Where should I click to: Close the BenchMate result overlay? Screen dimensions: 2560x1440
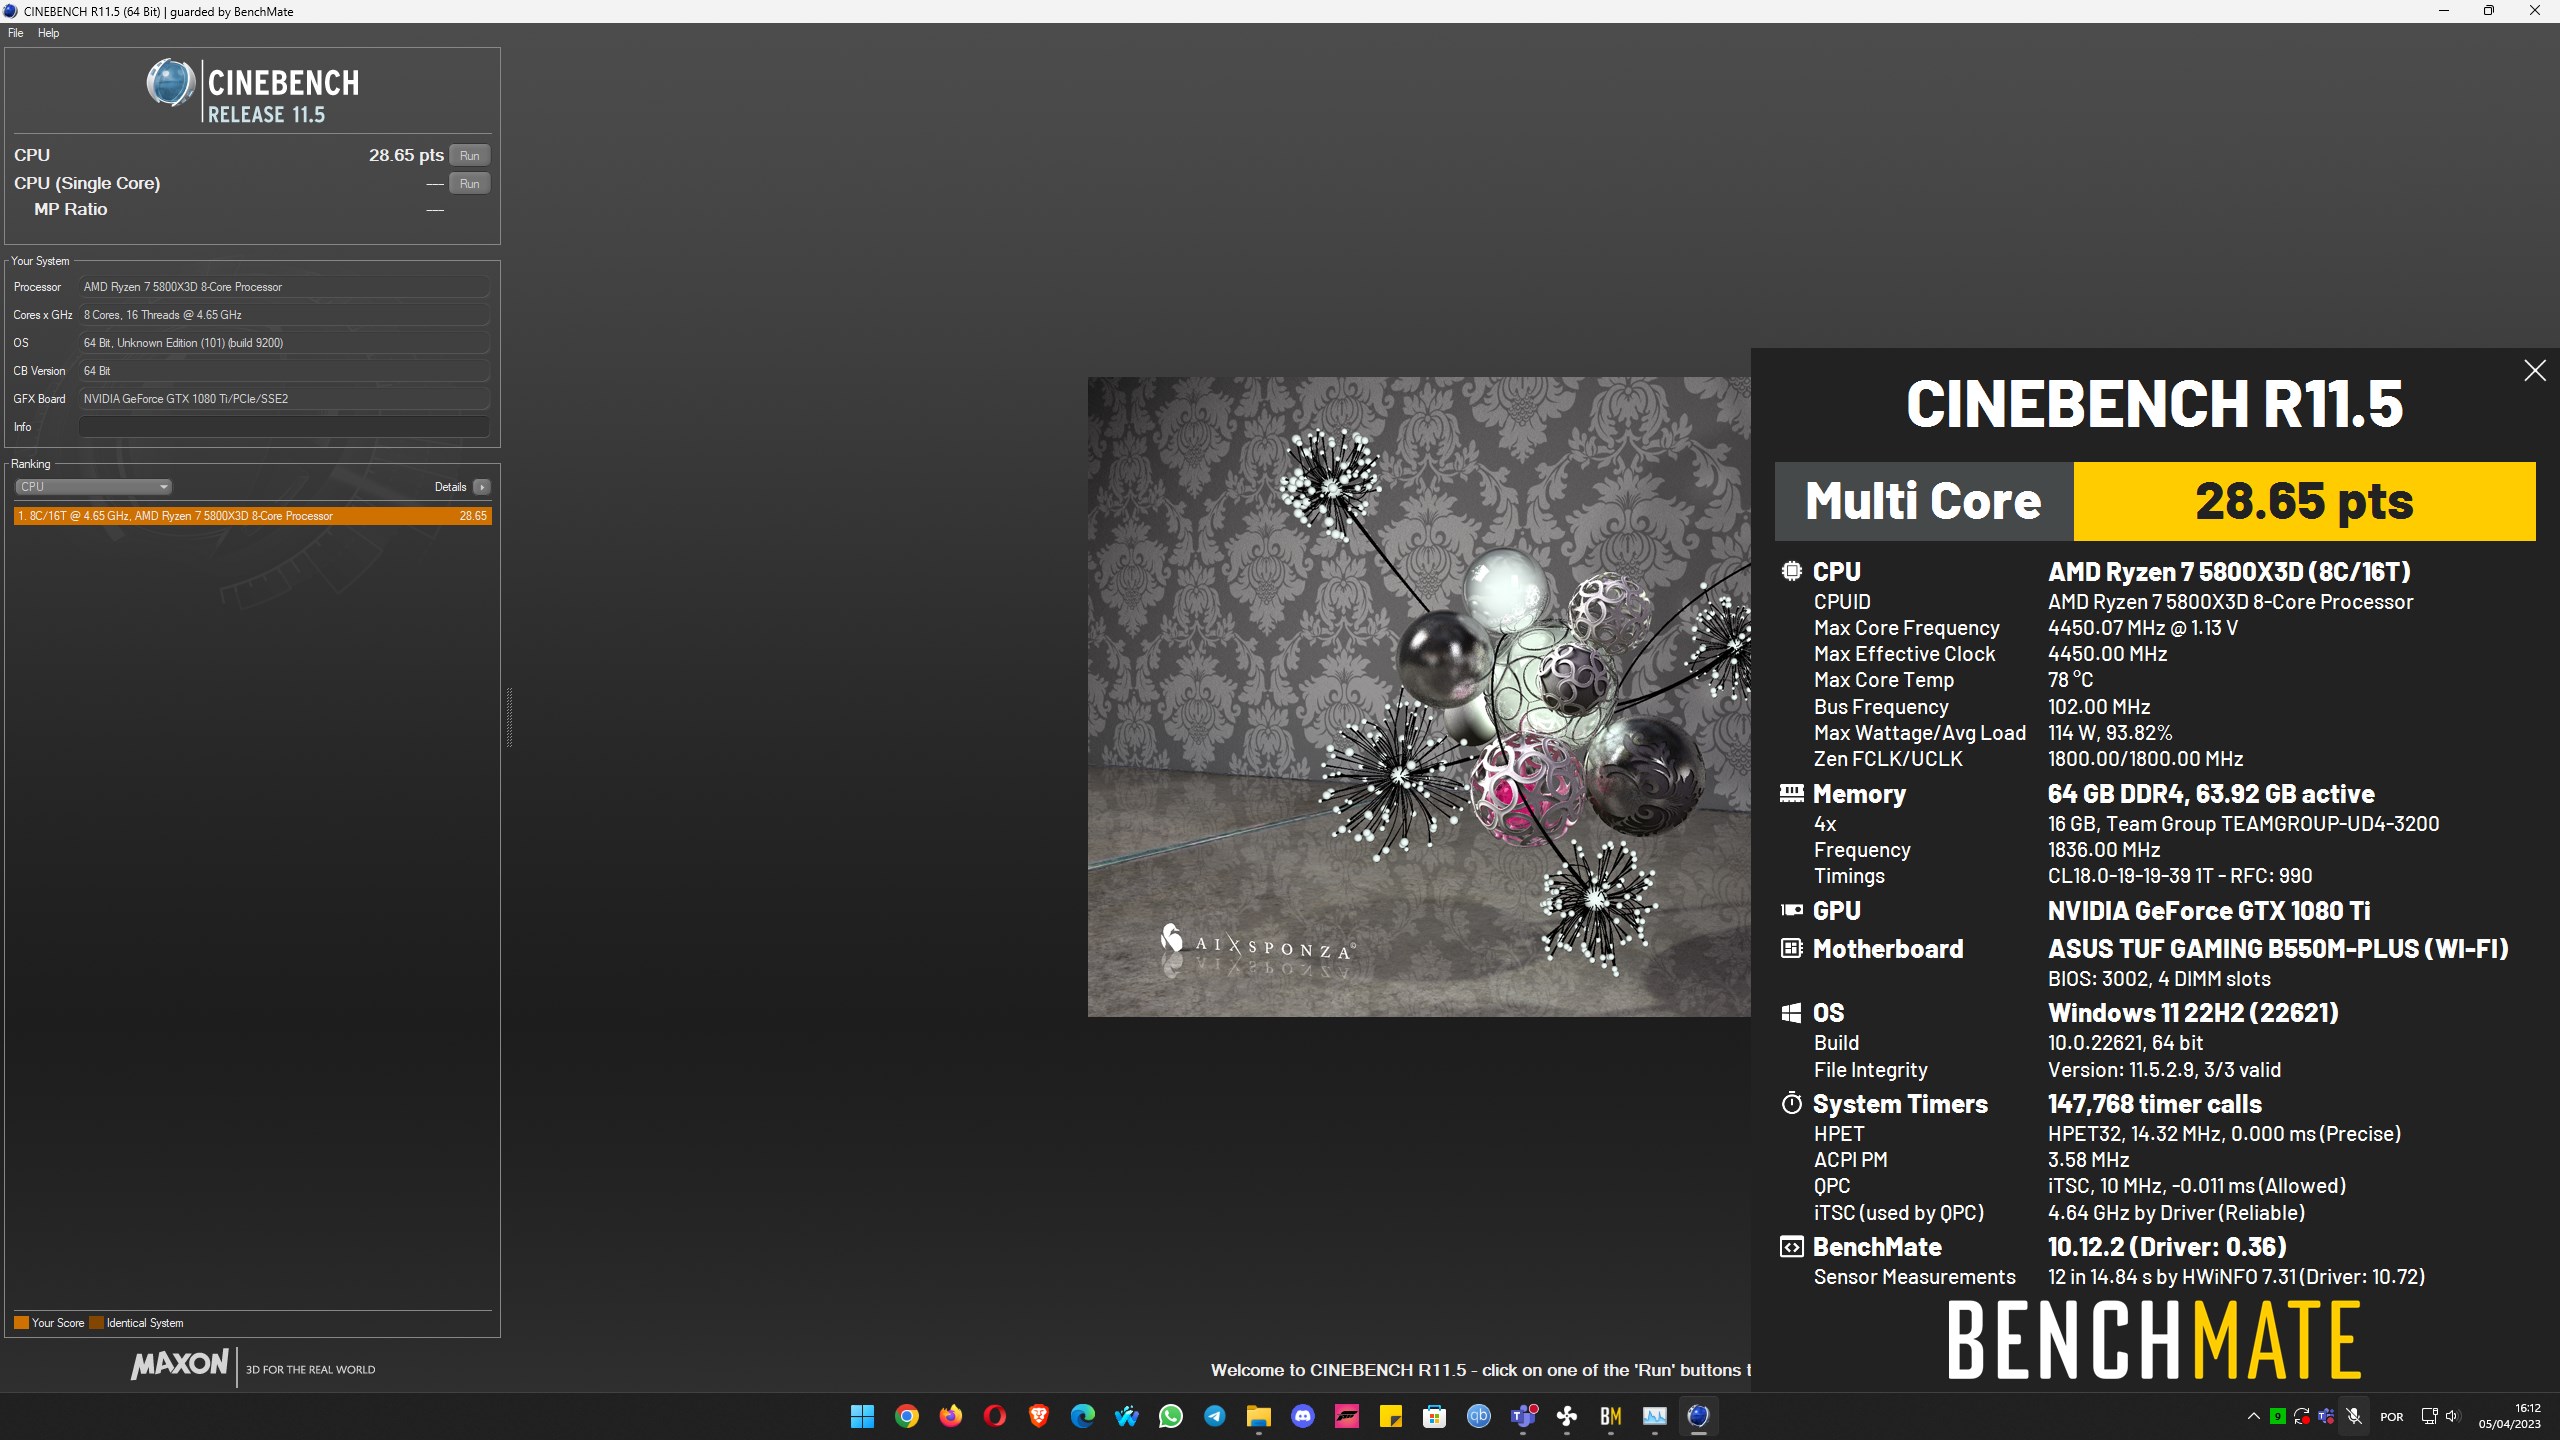[2534, 371]
